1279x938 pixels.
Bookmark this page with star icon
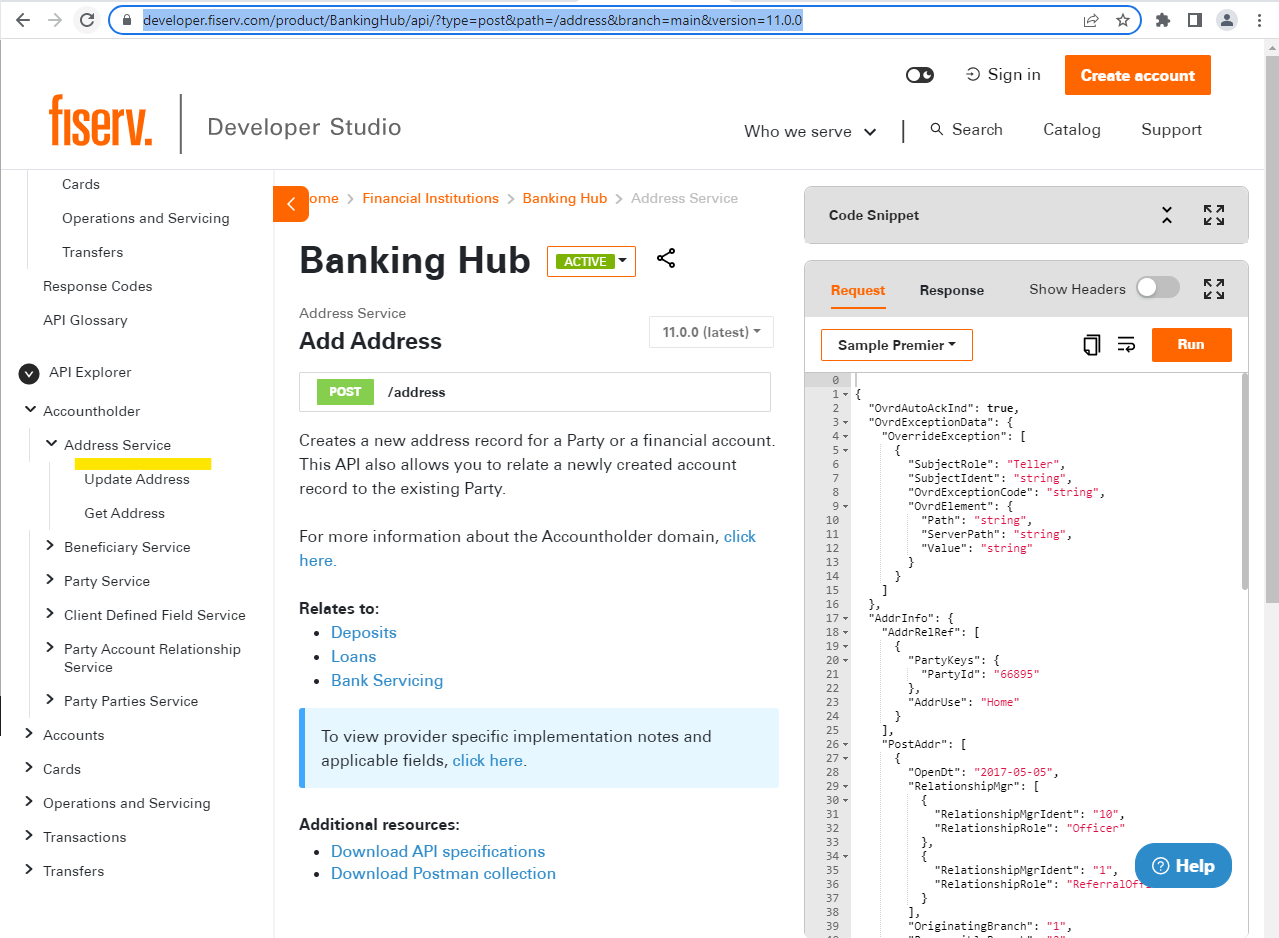(x=1123, y=20)
